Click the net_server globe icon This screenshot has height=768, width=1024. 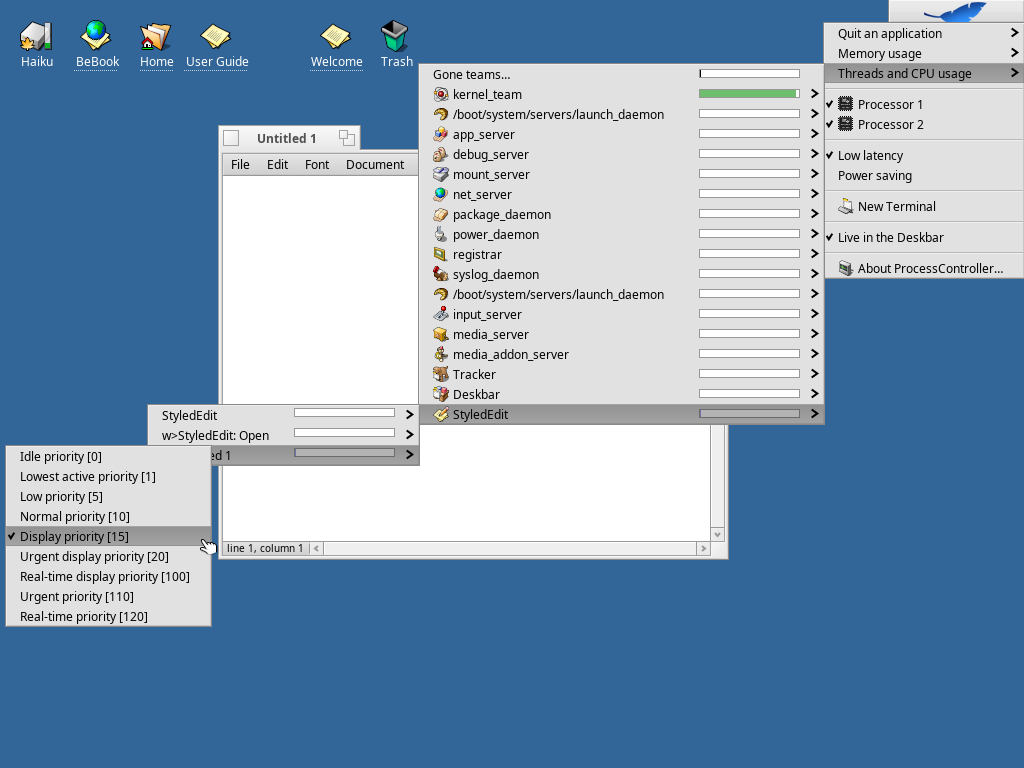[x=441, y=194]
